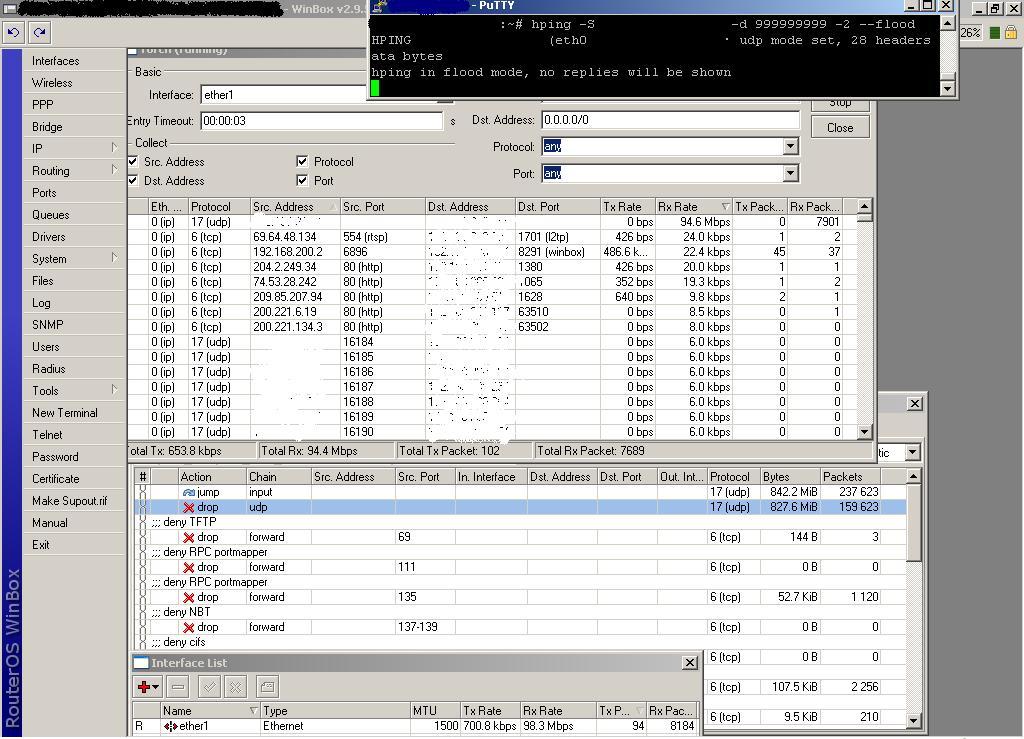1024x739 pixels.
Task: Select New Terminal from sidebar menu
Action: point(65,413)
